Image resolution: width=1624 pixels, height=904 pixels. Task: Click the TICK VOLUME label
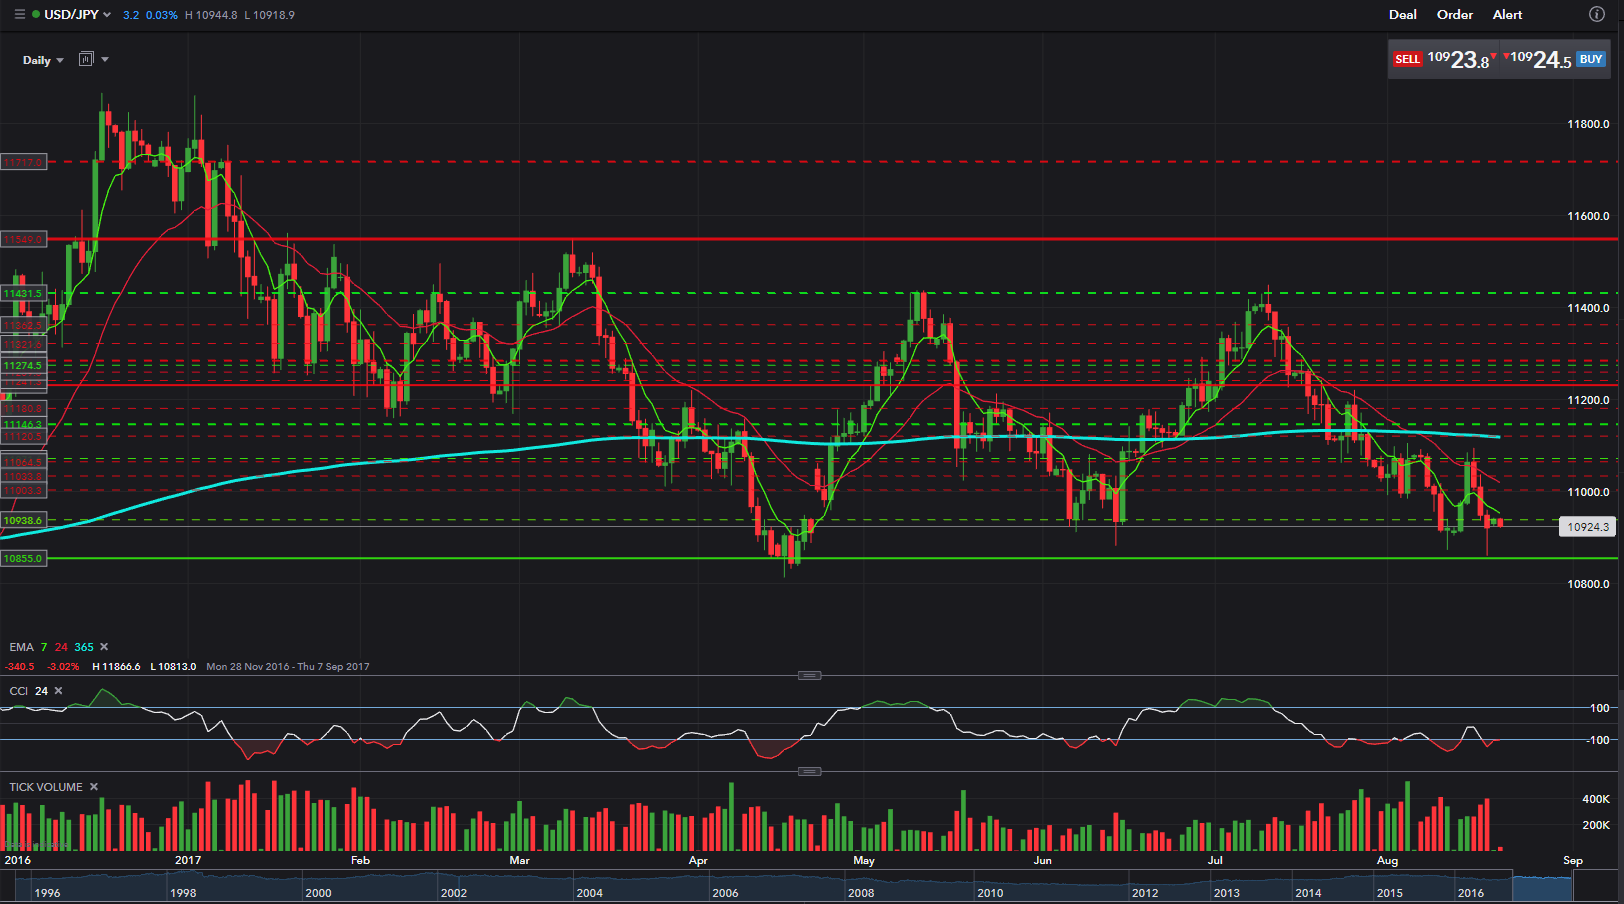46,787
